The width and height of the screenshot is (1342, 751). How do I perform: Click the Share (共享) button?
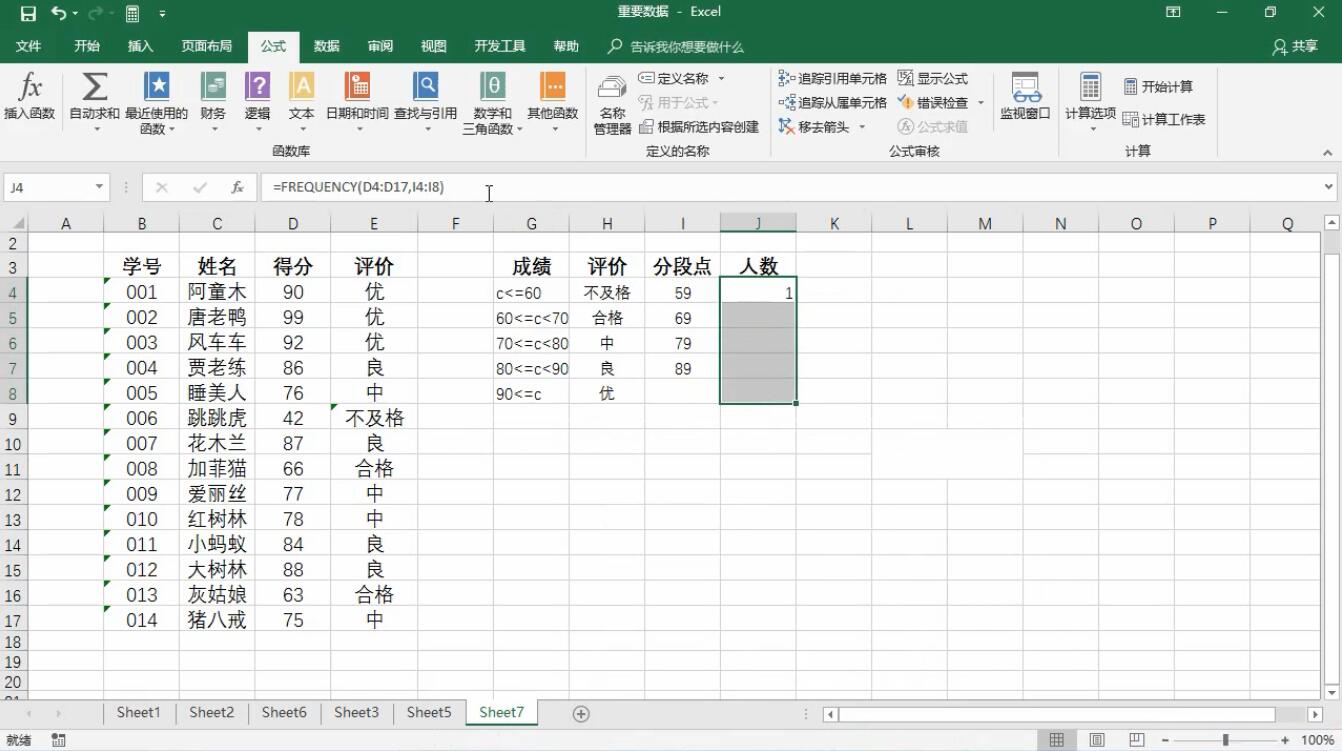(1295, 46)
